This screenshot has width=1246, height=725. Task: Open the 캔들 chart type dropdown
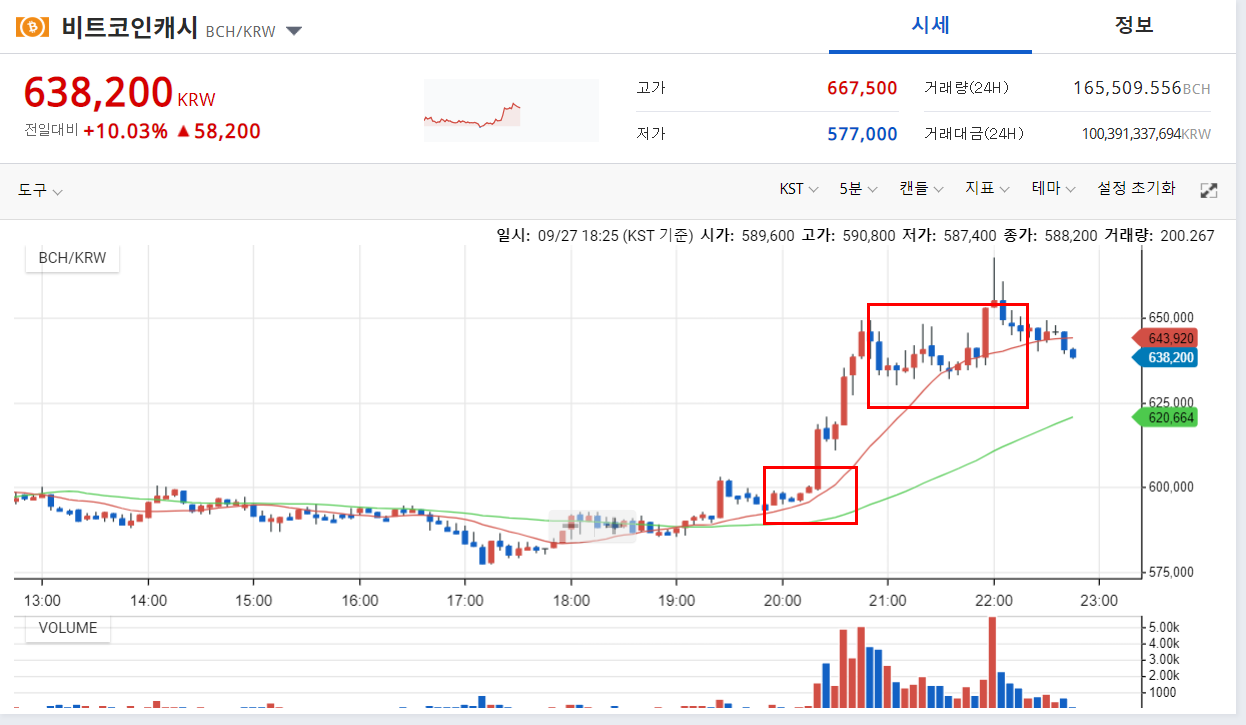click(922, 189)
